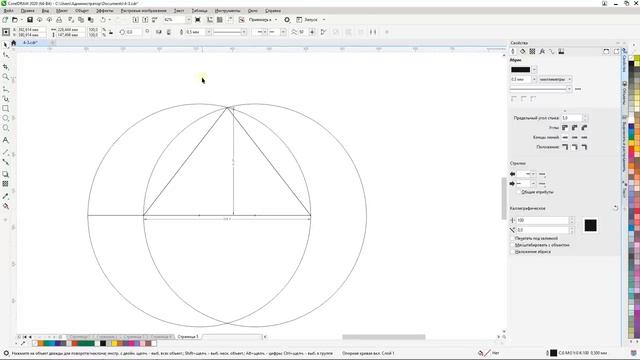Open the zoom level dropdown

188,20
